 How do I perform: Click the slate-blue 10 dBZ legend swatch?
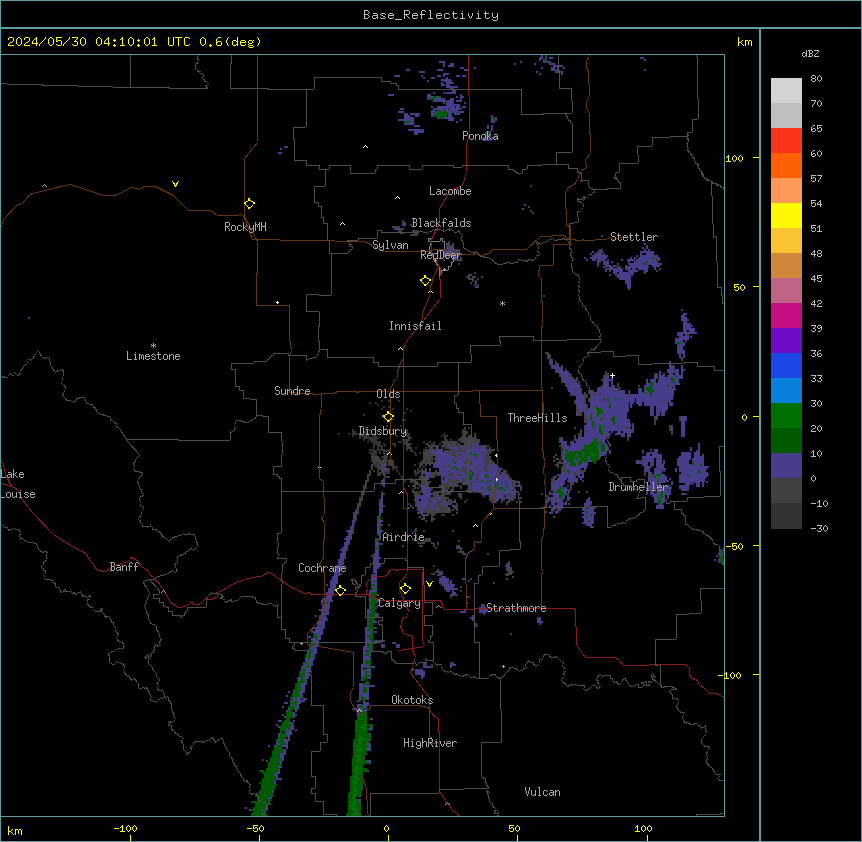pos(786,466)
